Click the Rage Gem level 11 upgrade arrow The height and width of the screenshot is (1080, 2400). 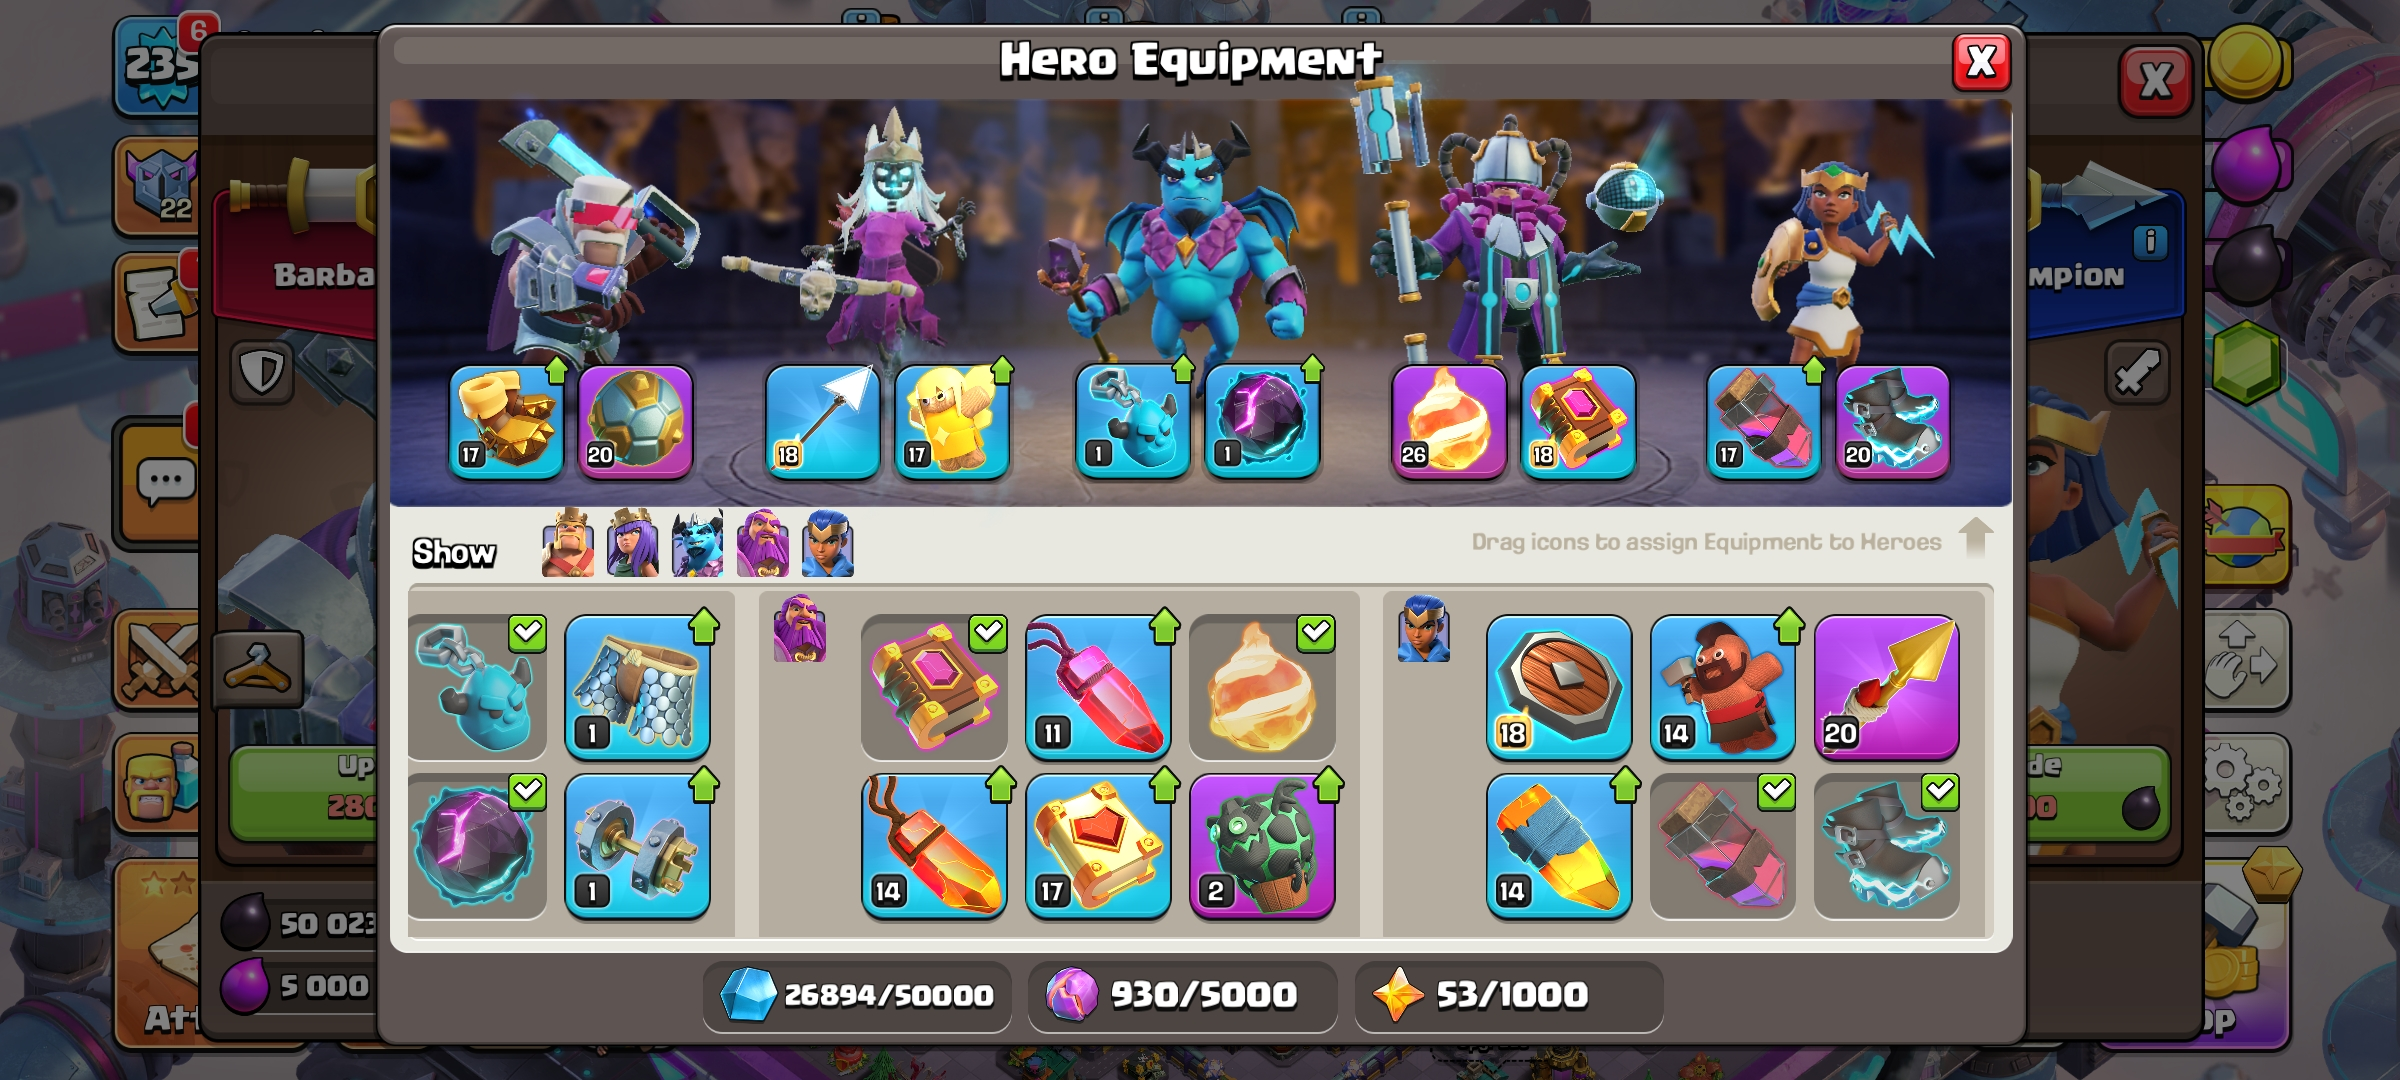[1164, 626]
